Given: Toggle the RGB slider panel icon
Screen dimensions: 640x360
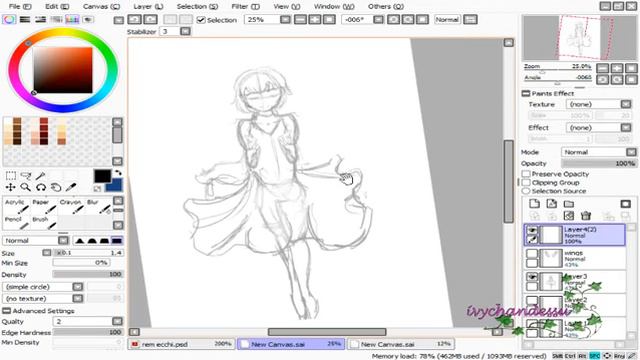Looking at the screenshot, I should (25, 20).
